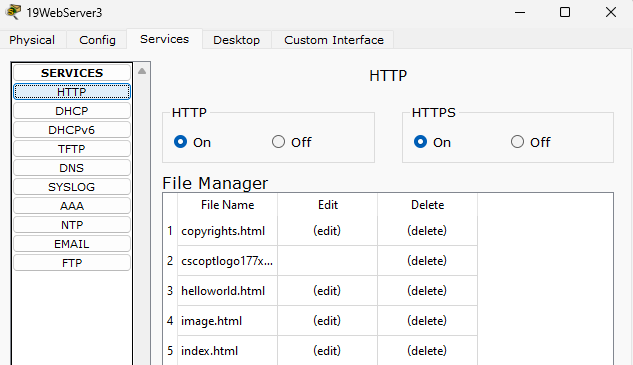Edit the index.html file
Screen dimensions: 633x365
pos(327,350)
